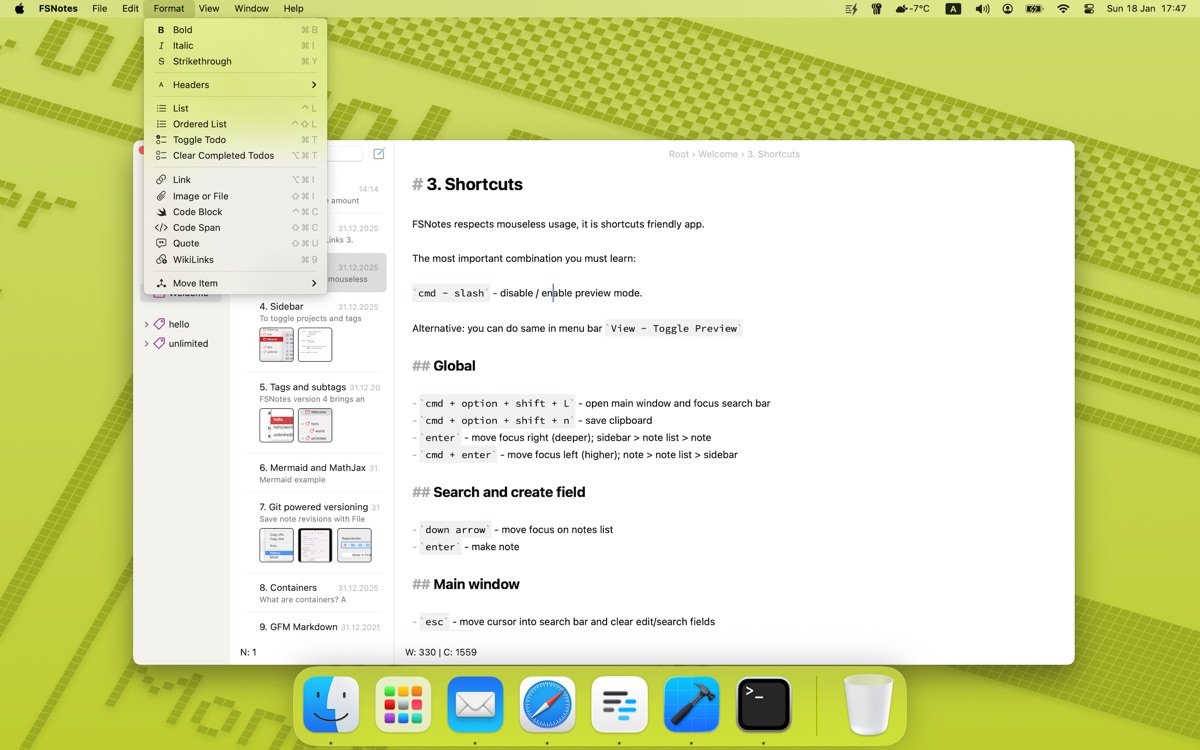Choose Toggle Todo in menu
Screen dimensions: 1200x750
coord(235,140)
